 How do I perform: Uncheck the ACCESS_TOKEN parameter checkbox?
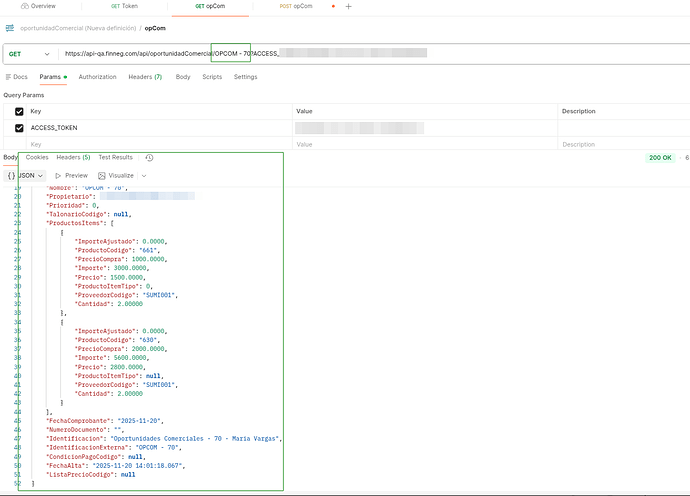tap(19, 128)
